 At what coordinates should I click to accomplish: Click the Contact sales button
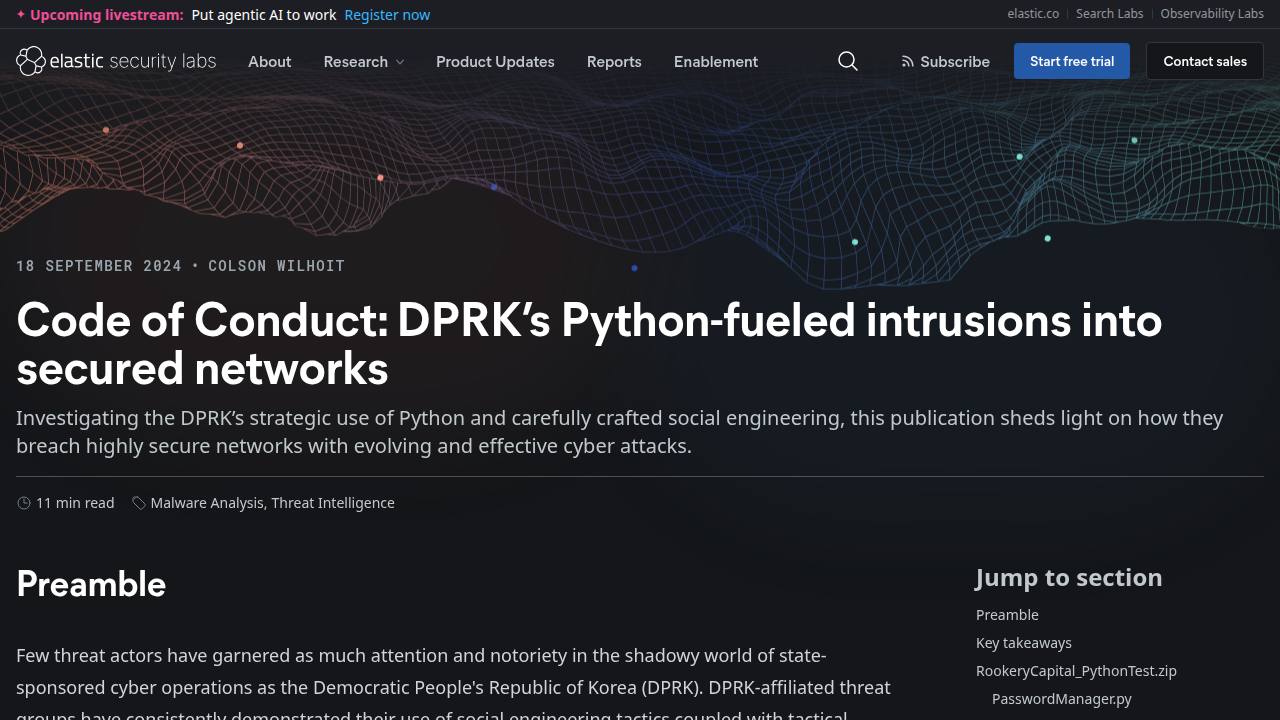[x=1205, y=61]
